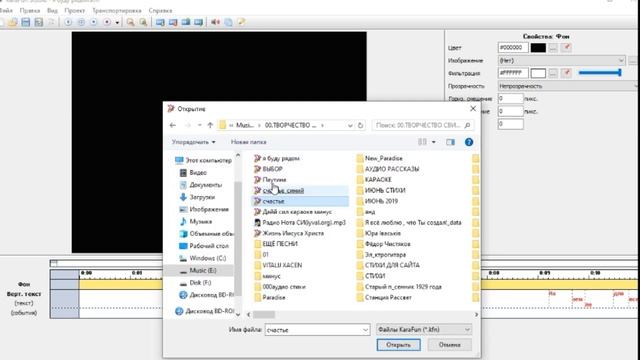Image resolution: width=640 pixels, height=360 pixels.
Task: Click the Save floppy icon in the toolbar
Action: (26, 22)
